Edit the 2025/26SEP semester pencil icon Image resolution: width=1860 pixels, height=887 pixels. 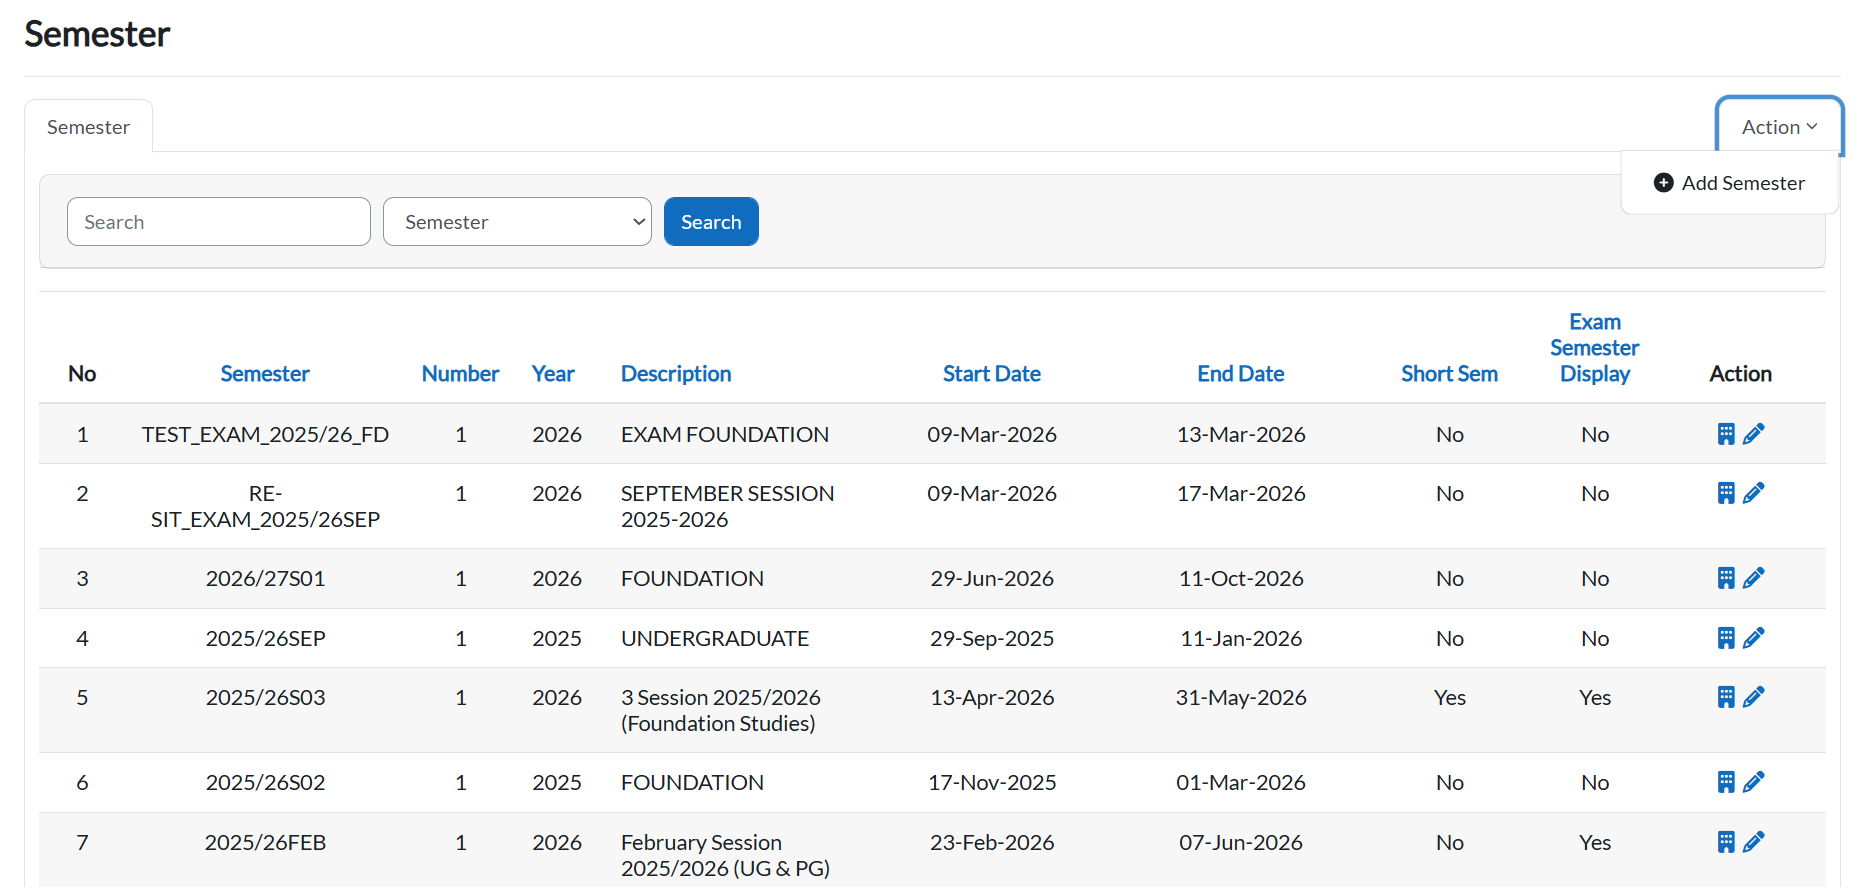click(1754, 638)
